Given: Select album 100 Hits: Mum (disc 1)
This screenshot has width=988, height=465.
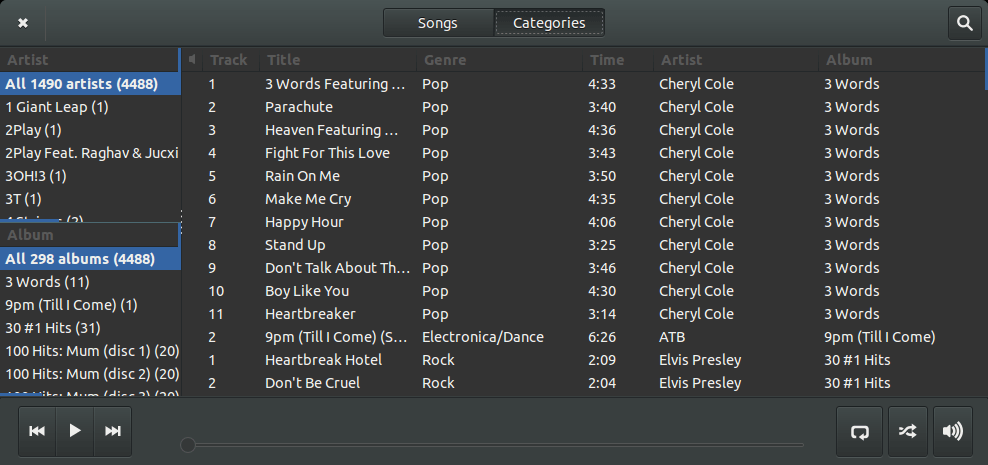Looking at the screenshot, I should [x=90, y=351].
